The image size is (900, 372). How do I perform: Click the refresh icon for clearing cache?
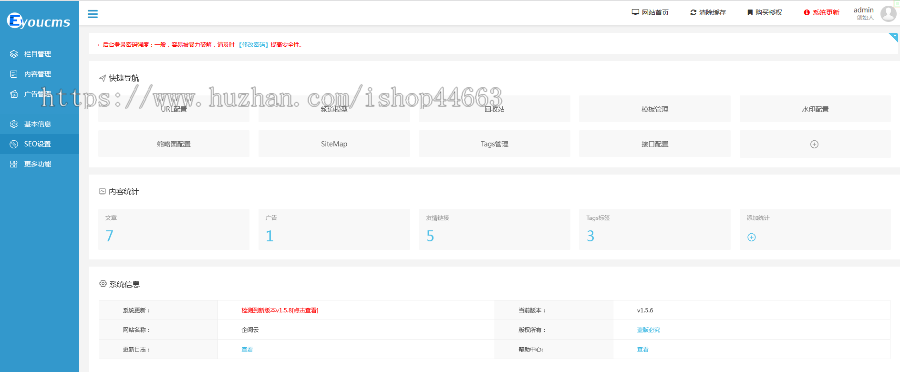(693, 12)
